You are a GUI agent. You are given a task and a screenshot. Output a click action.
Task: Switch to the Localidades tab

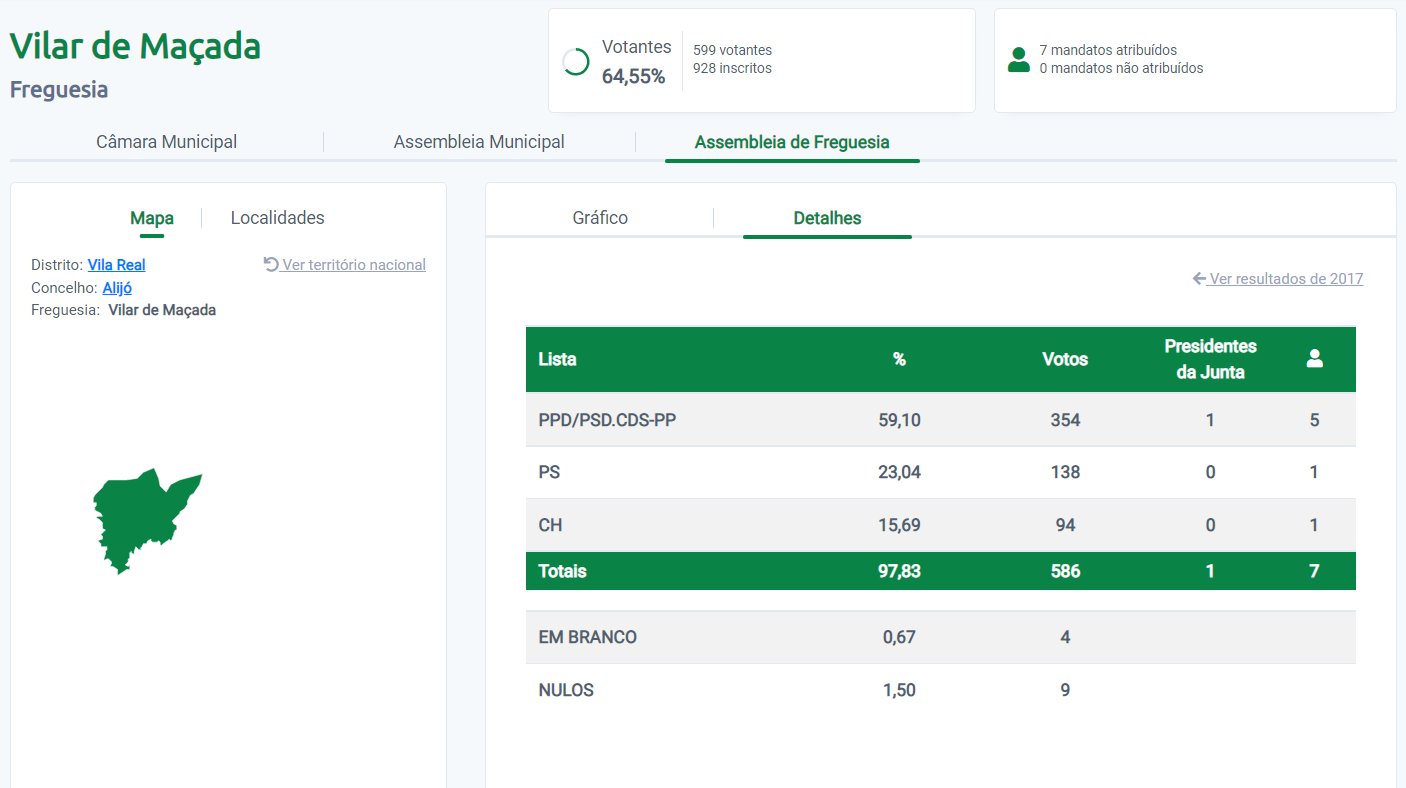coord(277,218)
